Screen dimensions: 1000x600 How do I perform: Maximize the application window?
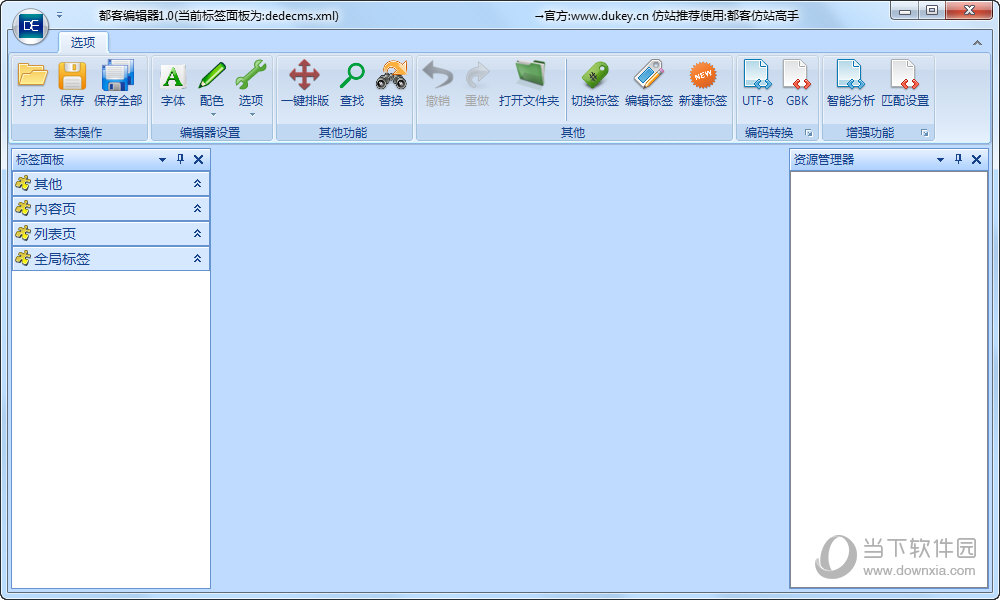pyautogui.click(x=932, y=11)
